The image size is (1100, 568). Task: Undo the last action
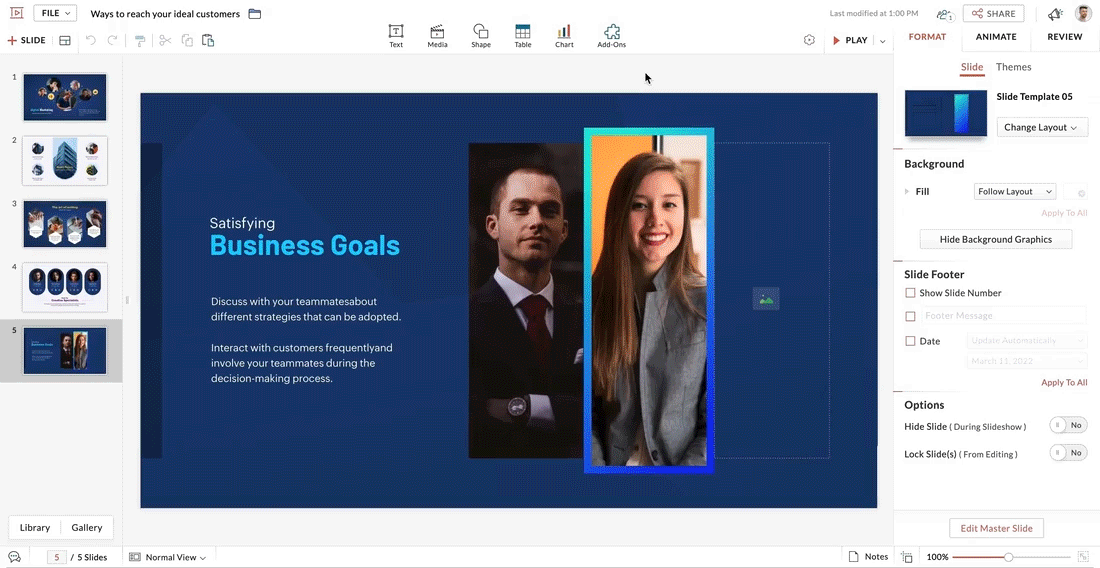[90, 41]
